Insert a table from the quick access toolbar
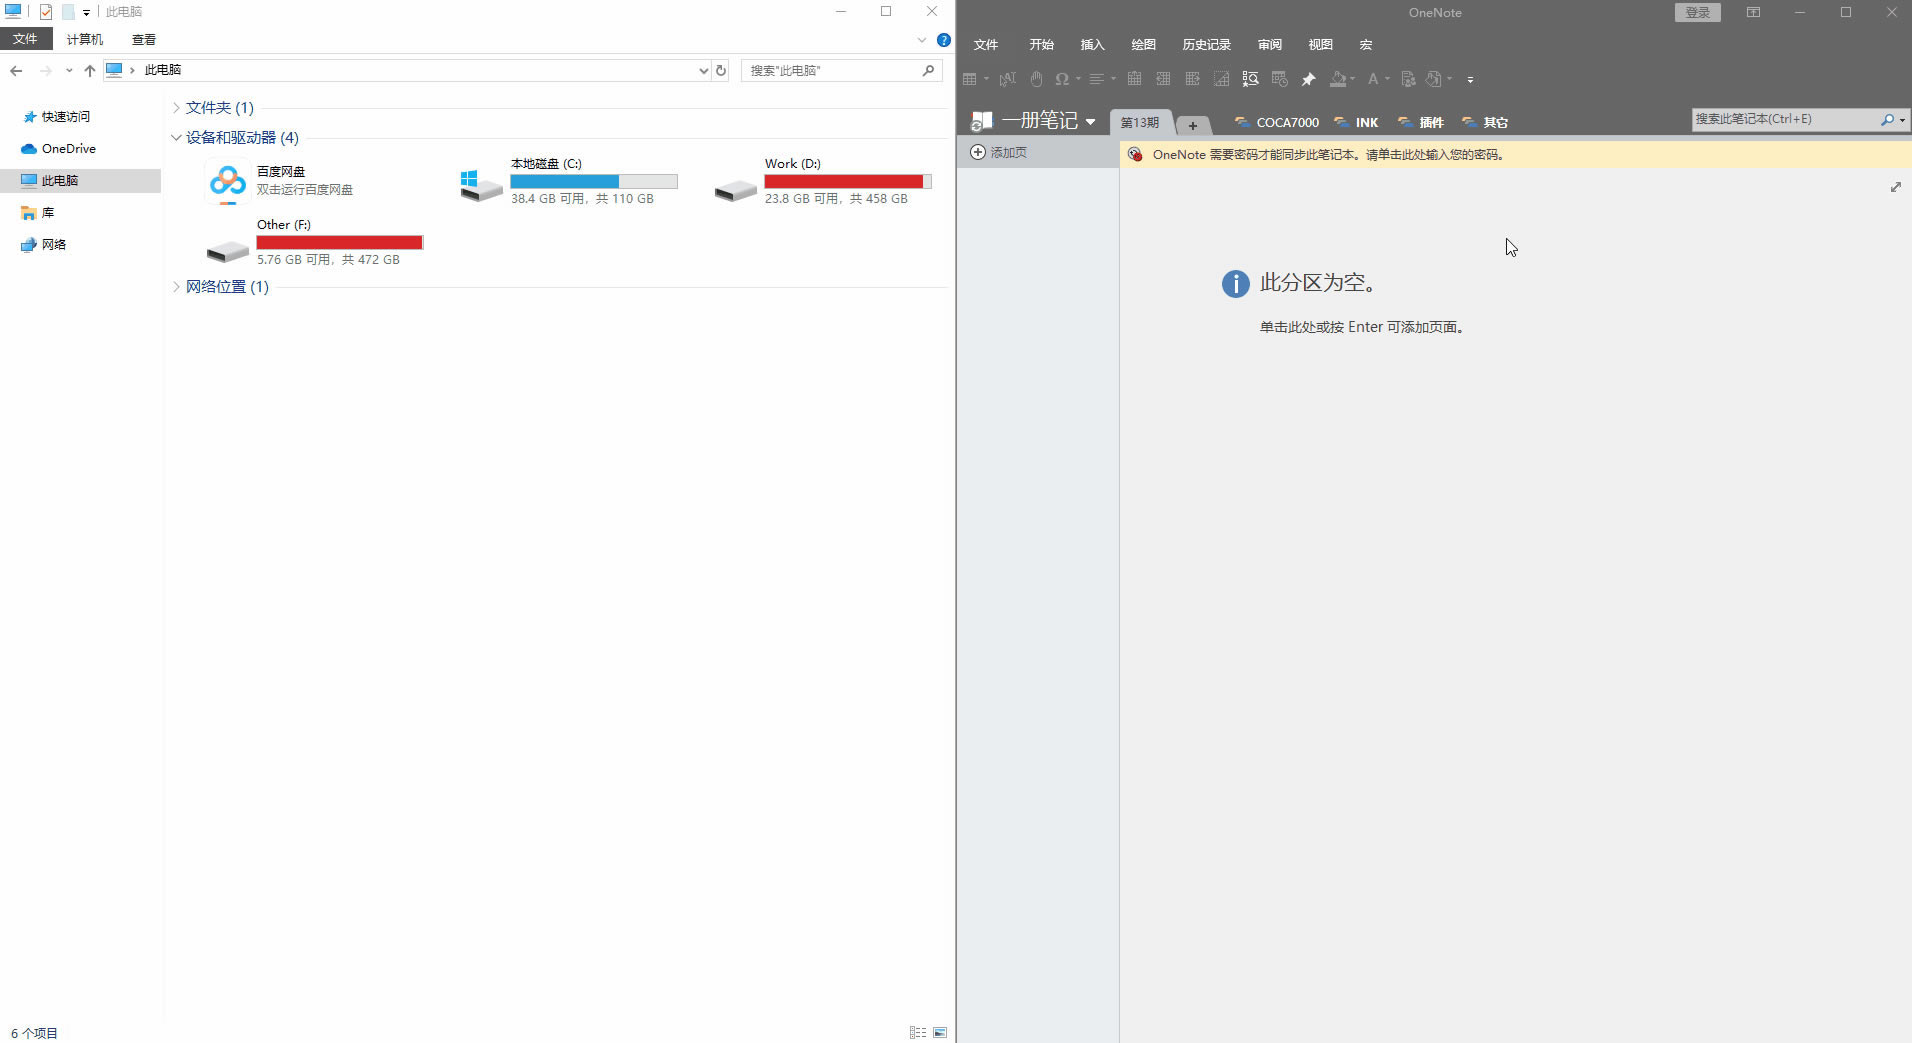This screenshot has width=1912, height=1043. [x=968, y=79]
